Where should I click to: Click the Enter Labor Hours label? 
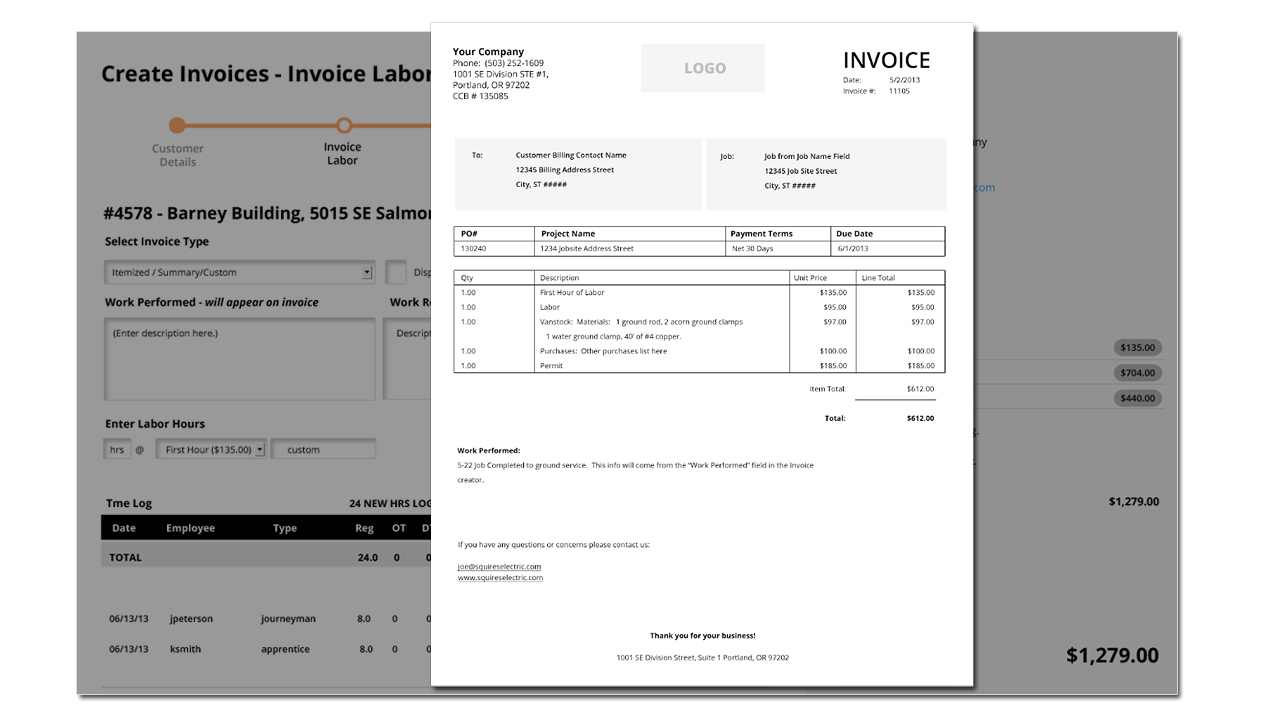[x=155, y=424]
